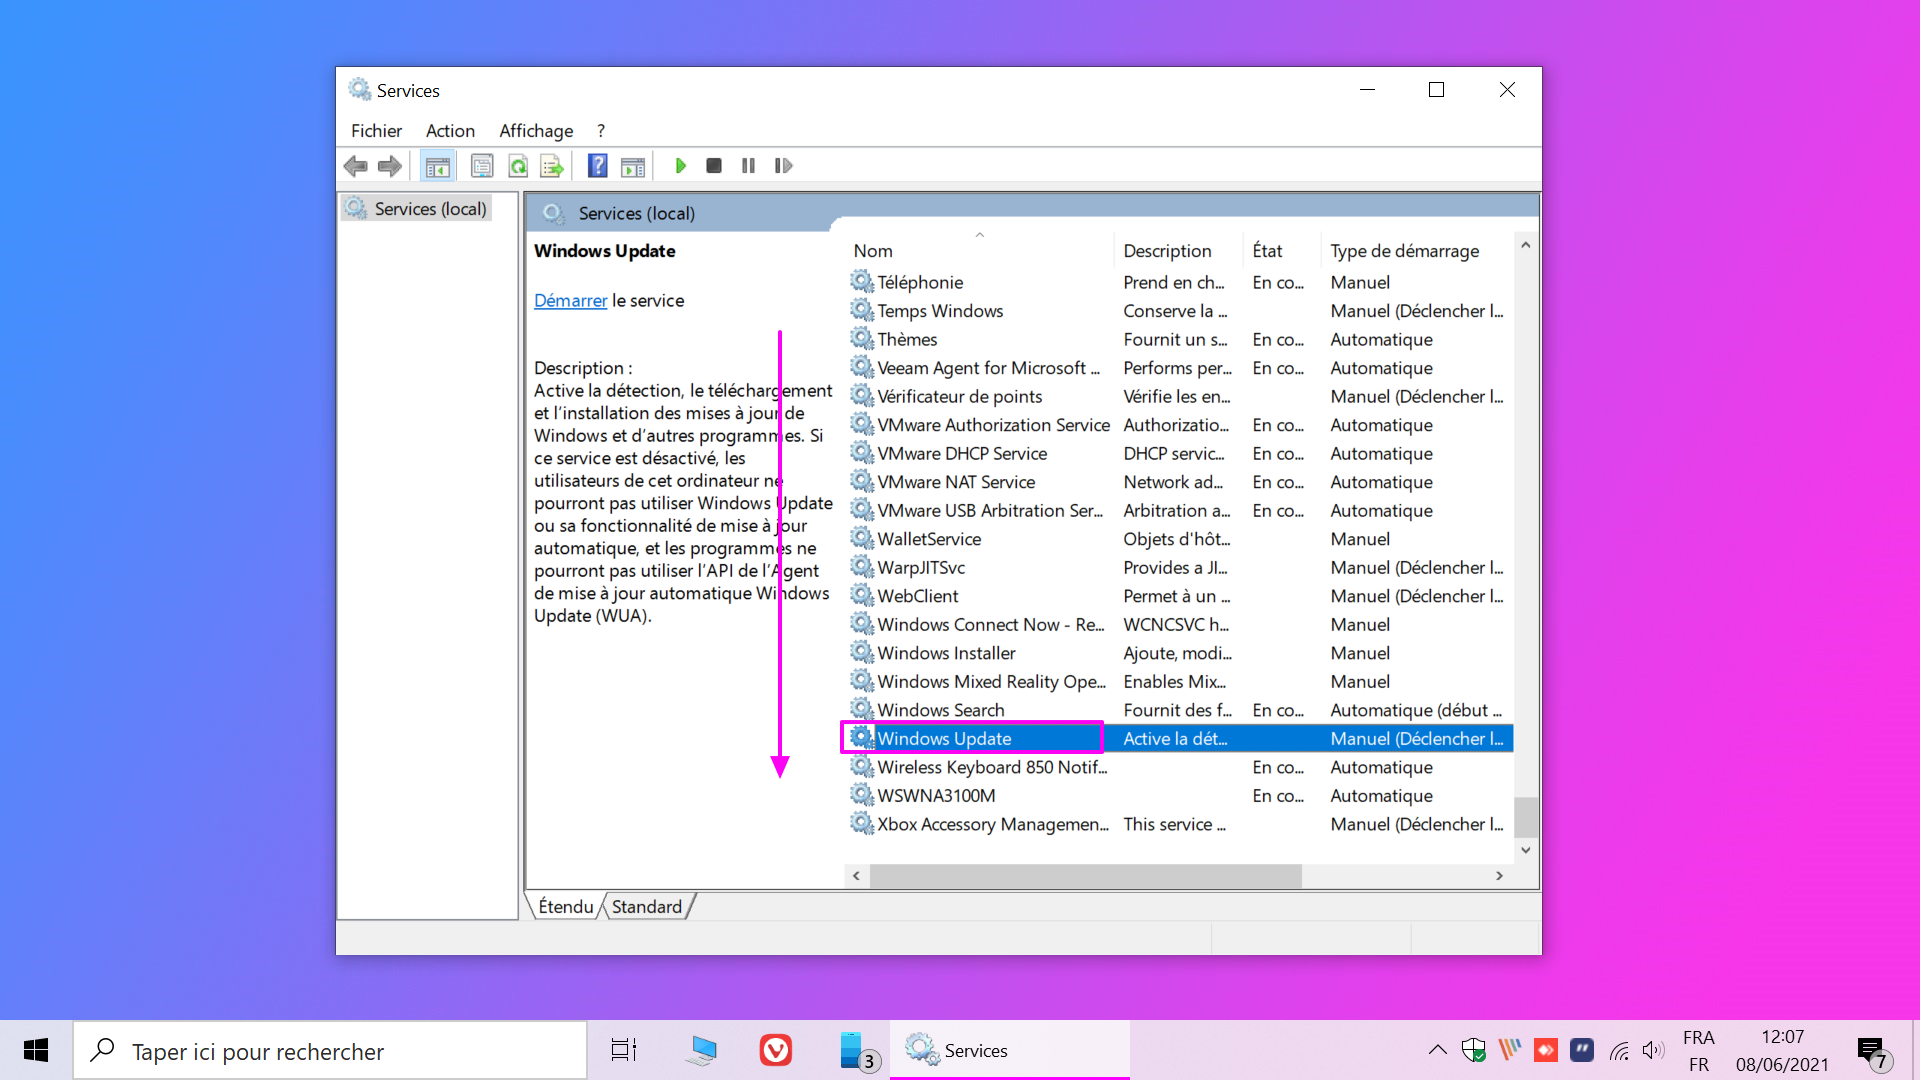Open Vivaldi browser from taskbar
Screen dimensions: 1920x1080
tap(776, 1051)
